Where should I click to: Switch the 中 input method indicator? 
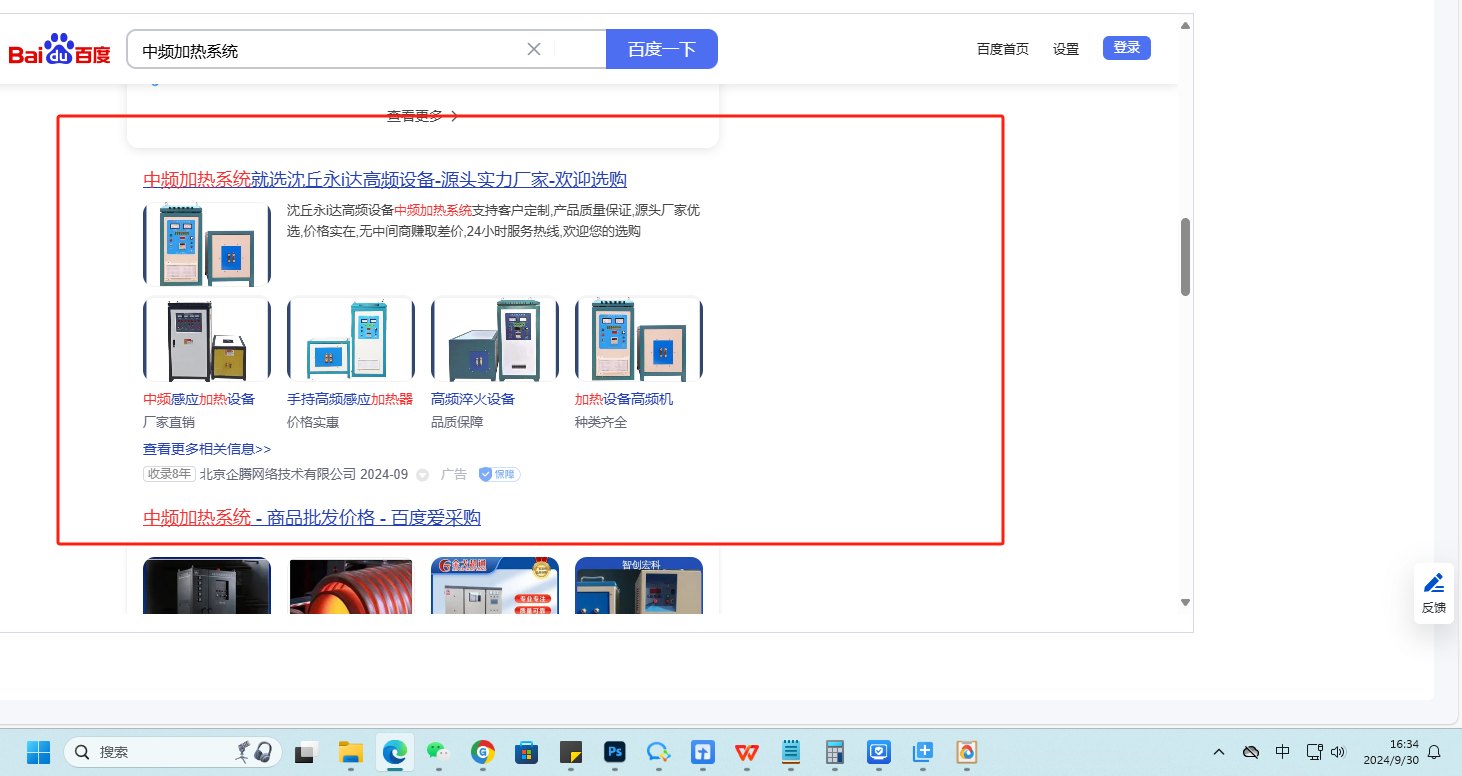click(x=1283, y=752)
